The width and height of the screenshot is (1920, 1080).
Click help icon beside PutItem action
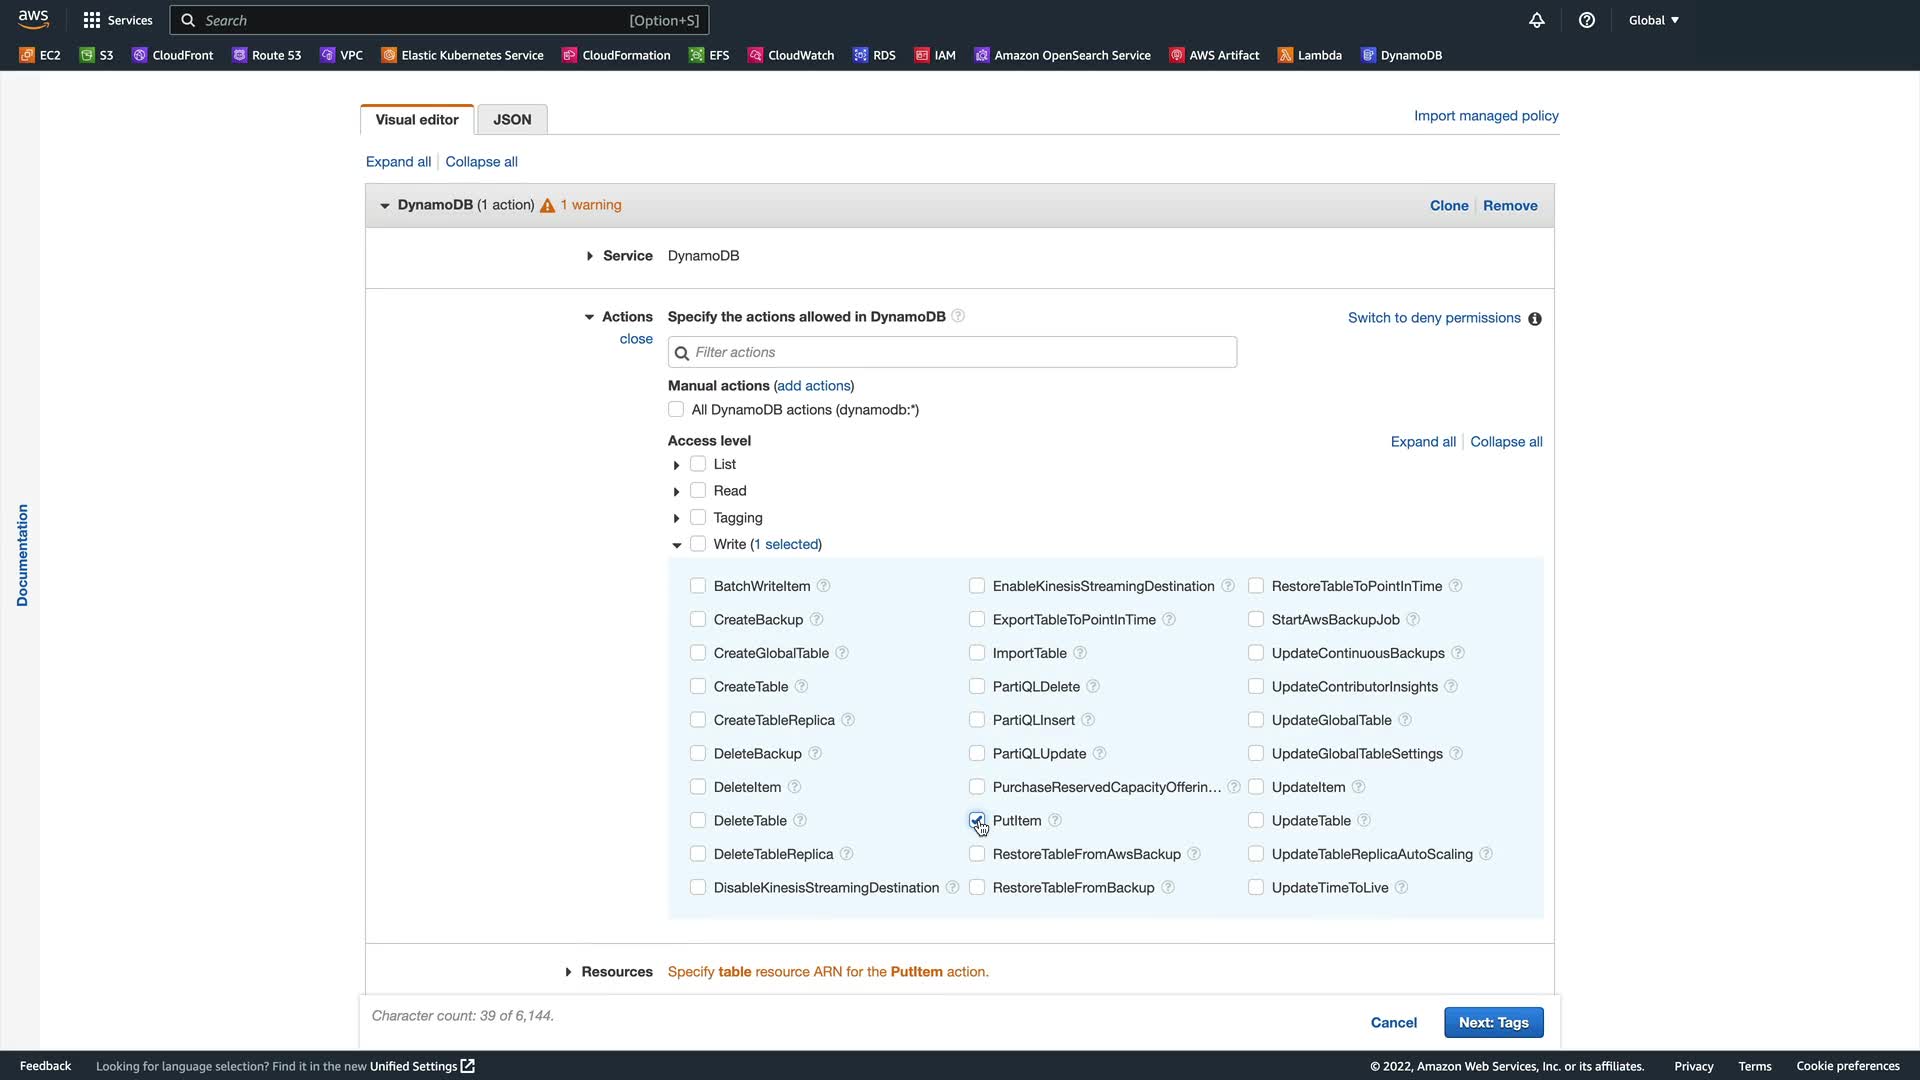tap(1055, 821)
